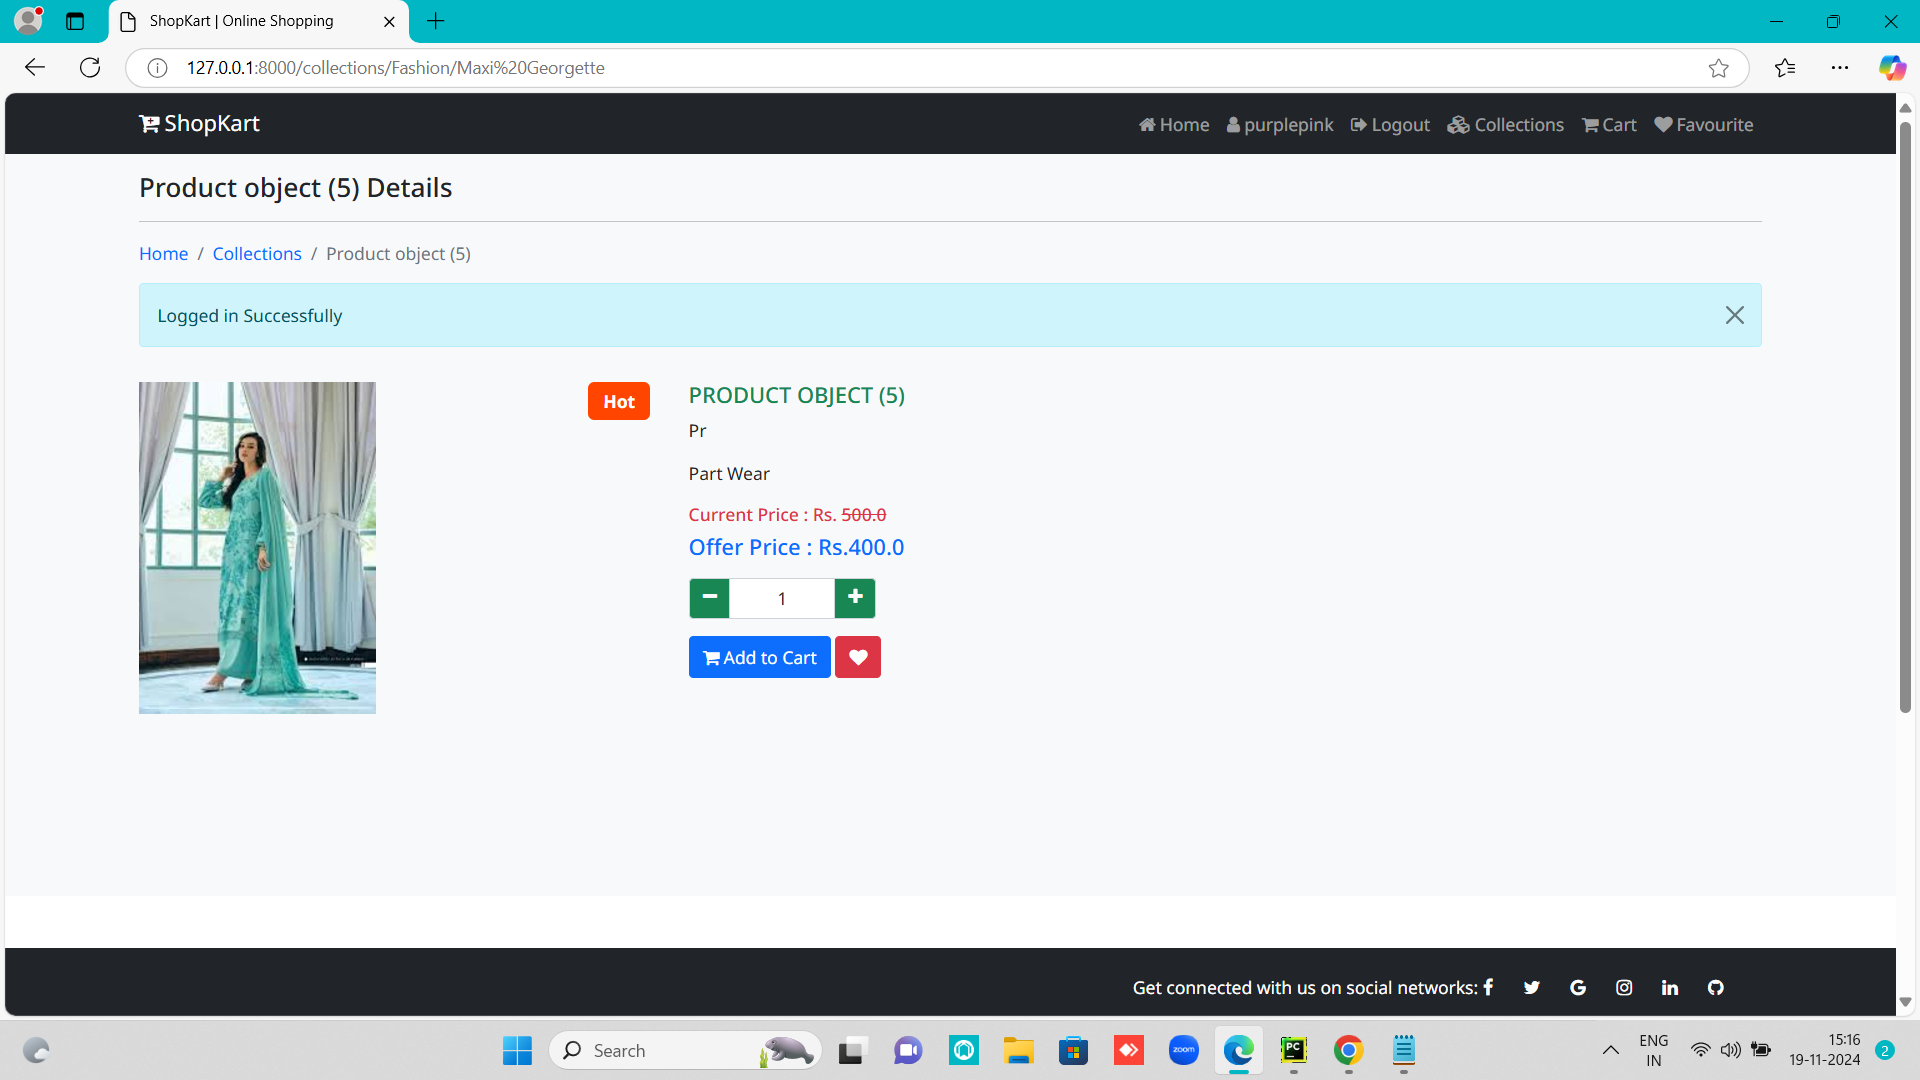Open Favourite items from the navbar
The image size is (1920, 1080).
pyautogui.click(x=1704, y=125)
